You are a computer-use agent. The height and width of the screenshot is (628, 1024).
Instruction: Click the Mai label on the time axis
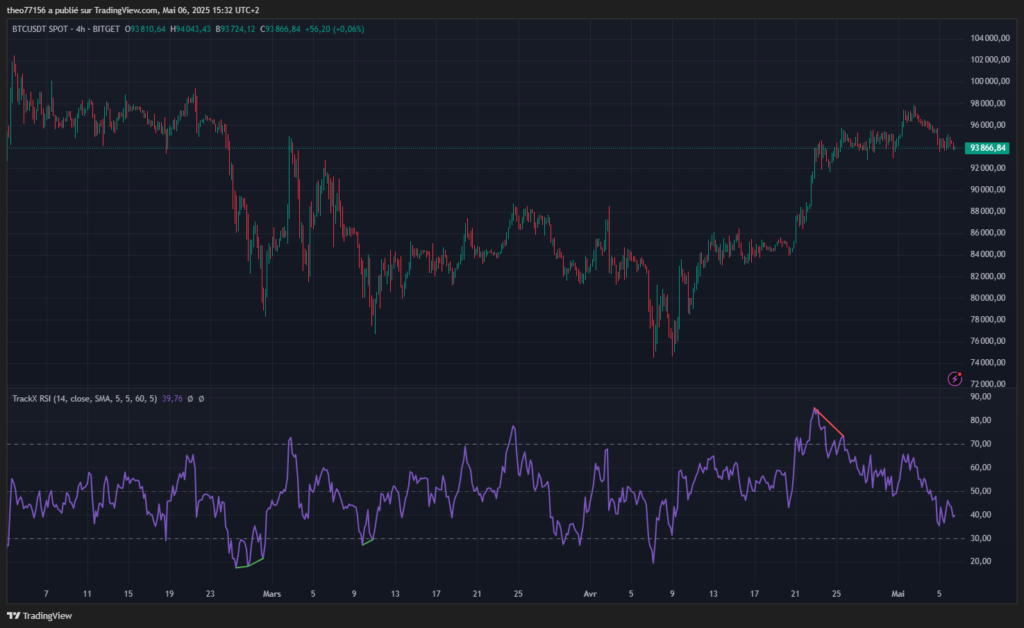click(899, 593)
